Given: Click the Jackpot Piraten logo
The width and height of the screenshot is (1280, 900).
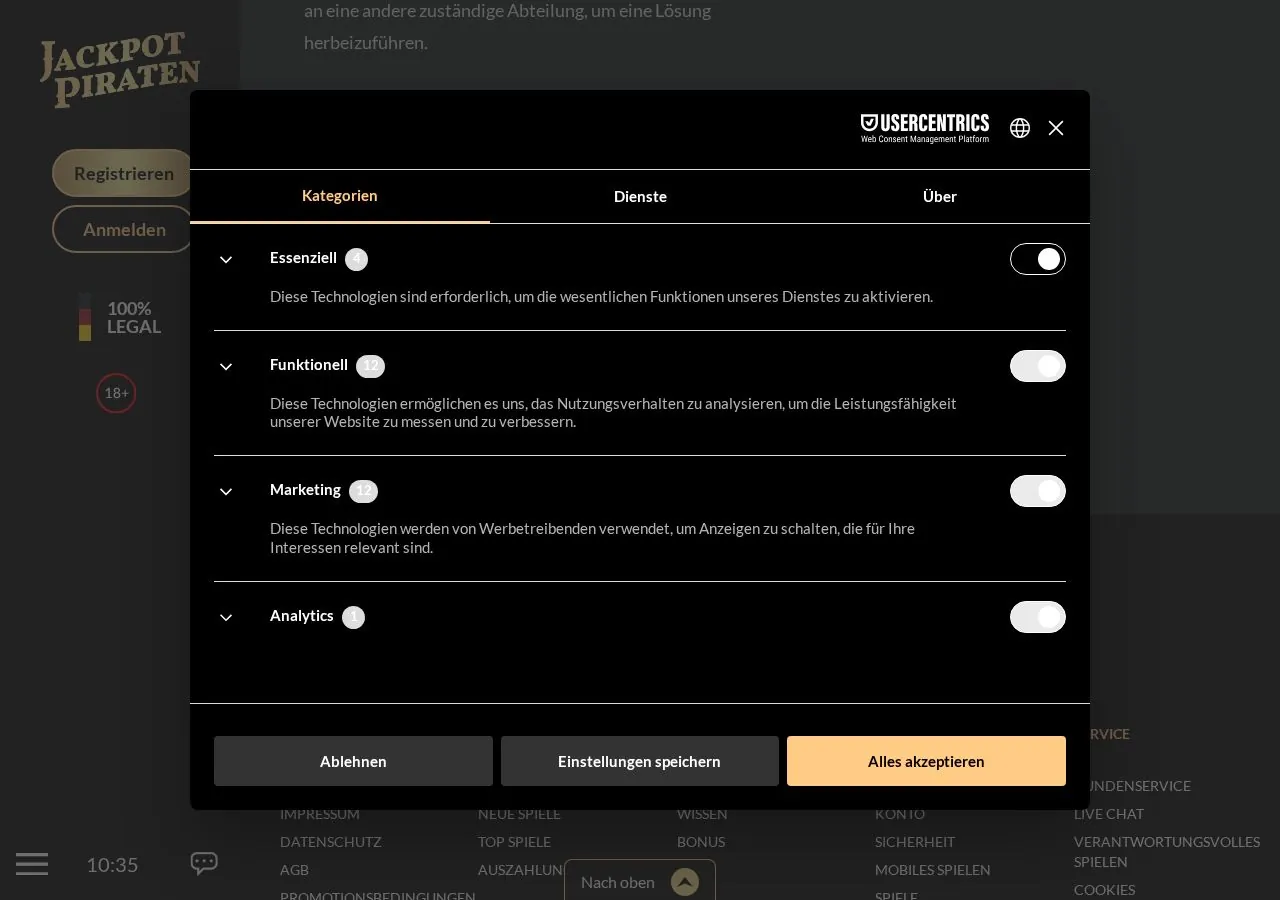Looking at the screenshot, I should tap(120, 70).
